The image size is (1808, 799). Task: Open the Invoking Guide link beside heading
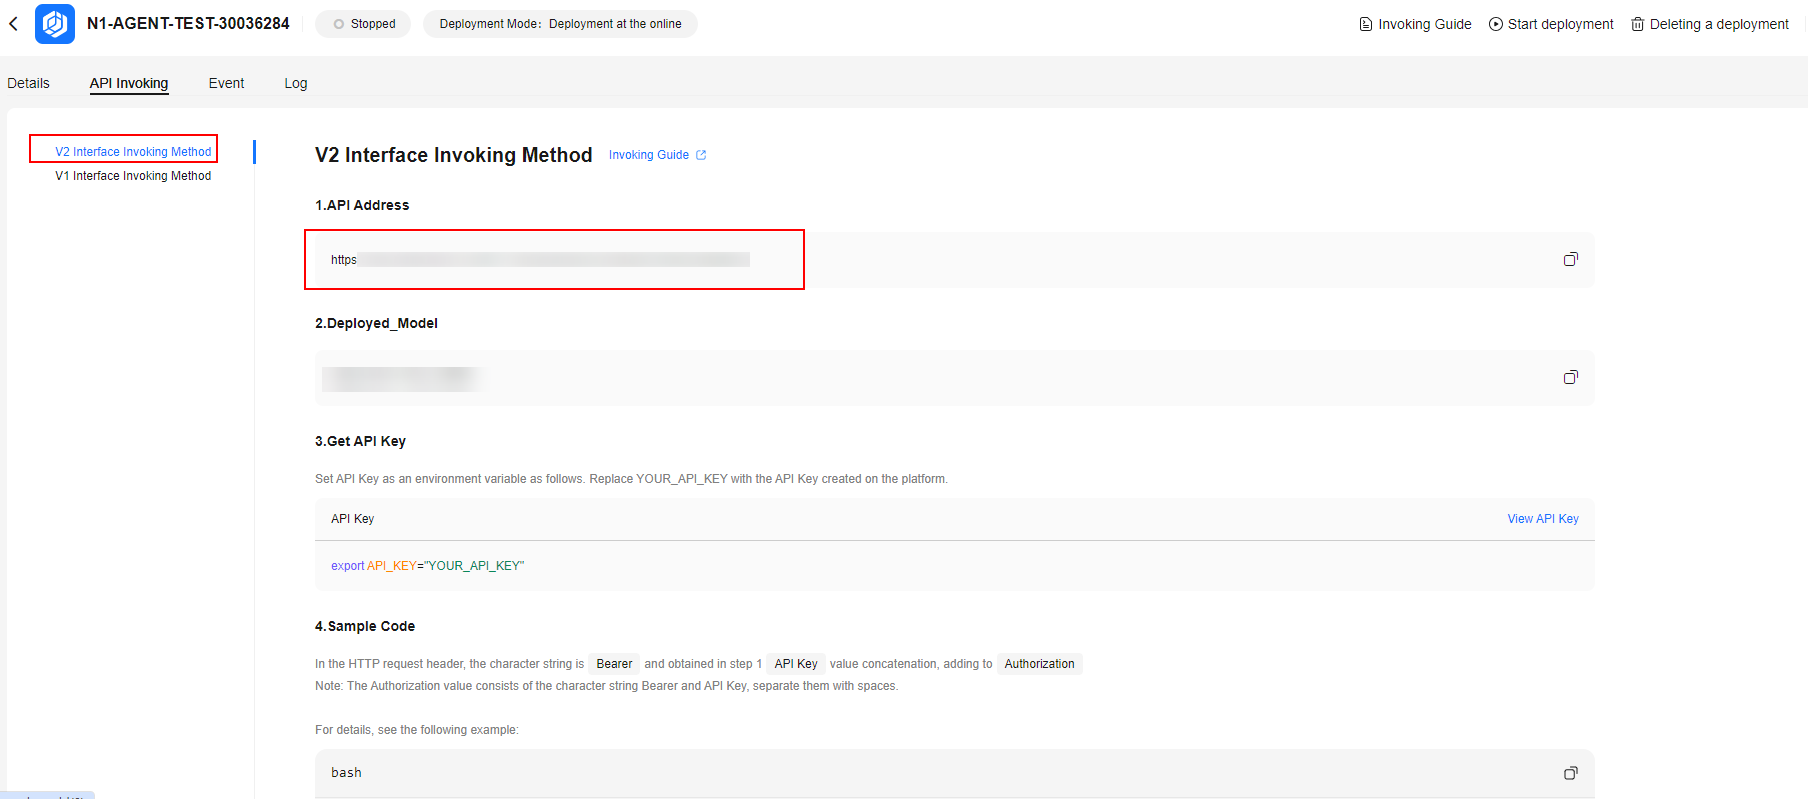coord(649,155)
